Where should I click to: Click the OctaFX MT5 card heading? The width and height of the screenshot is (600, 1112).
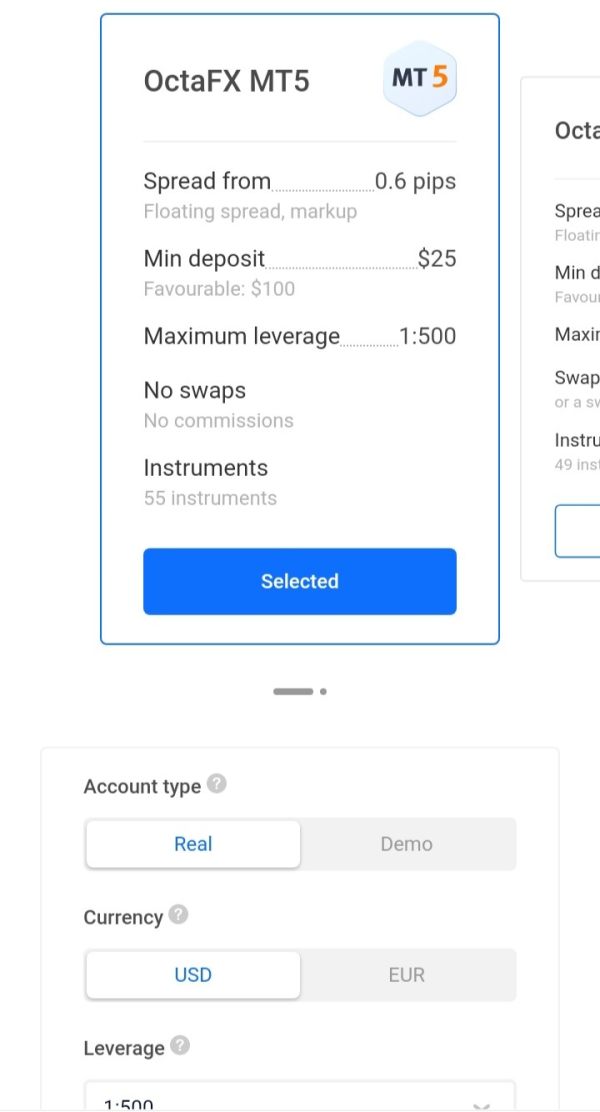(x=227, y=81)
